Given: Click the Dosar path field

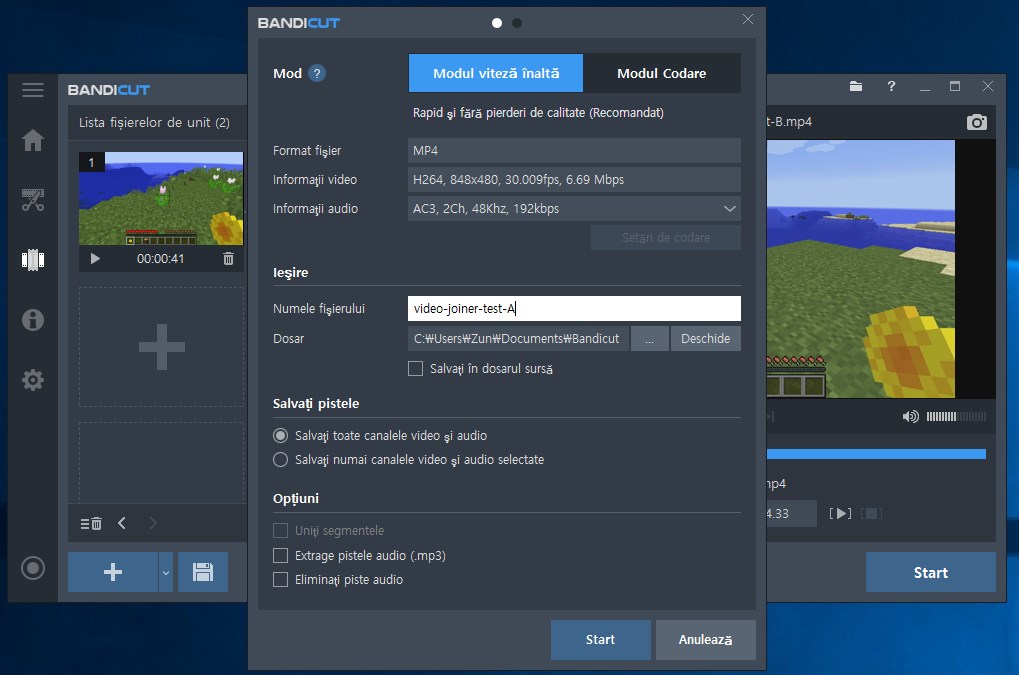Looking at the screenshot, I should (x=518, y=338).
